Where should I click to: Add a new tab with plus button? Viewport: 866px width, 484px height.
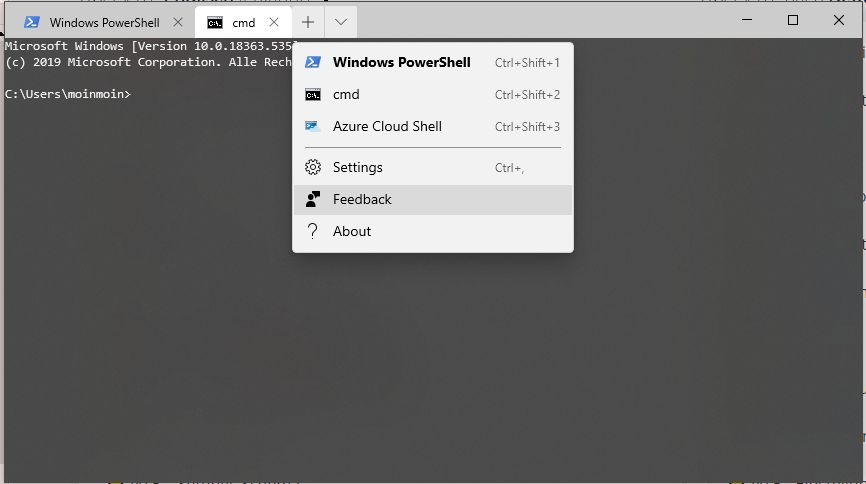(308, 22)
